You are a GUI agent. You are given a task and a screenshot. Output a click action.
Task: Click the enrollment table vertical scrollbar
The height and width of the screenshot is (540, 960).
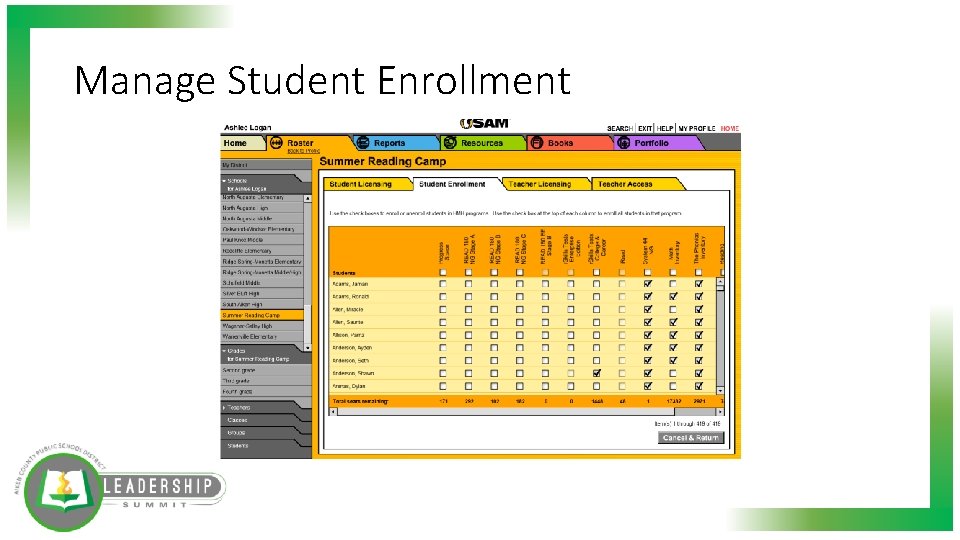click(x=720, y=336)
